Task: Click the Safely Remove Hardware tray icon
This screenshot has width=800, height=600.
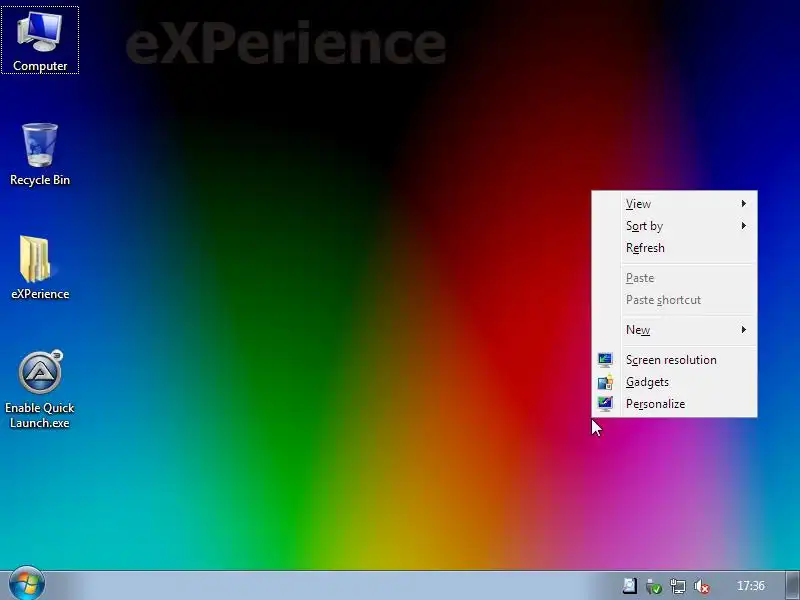Action: pos(653,586)
